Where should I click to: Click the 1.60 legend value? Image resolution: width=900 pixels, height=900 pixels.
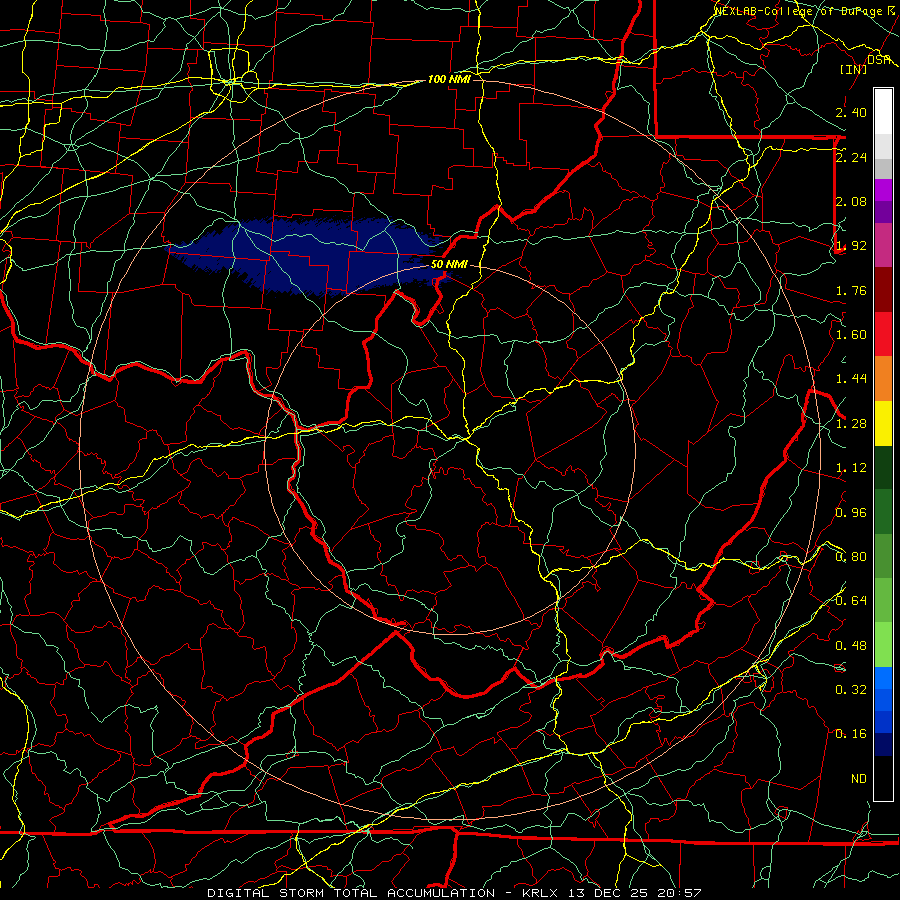coord(851,335)
